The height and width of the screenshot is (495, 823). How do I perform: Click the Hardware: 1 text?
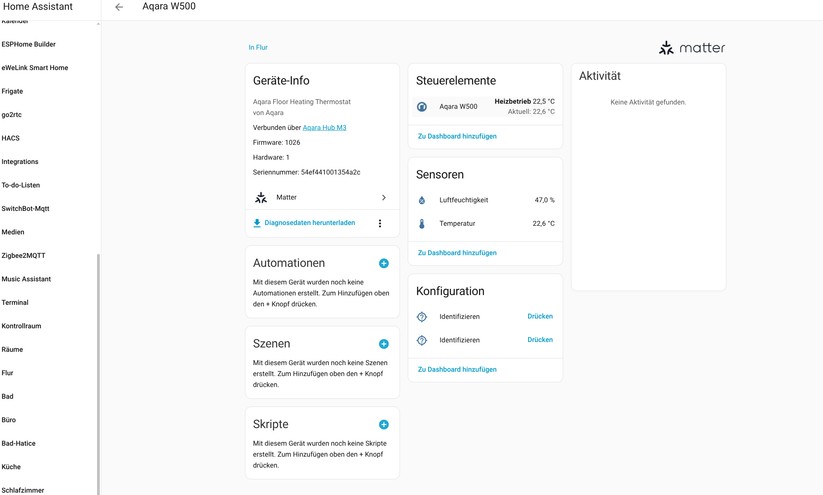(271, 157)
